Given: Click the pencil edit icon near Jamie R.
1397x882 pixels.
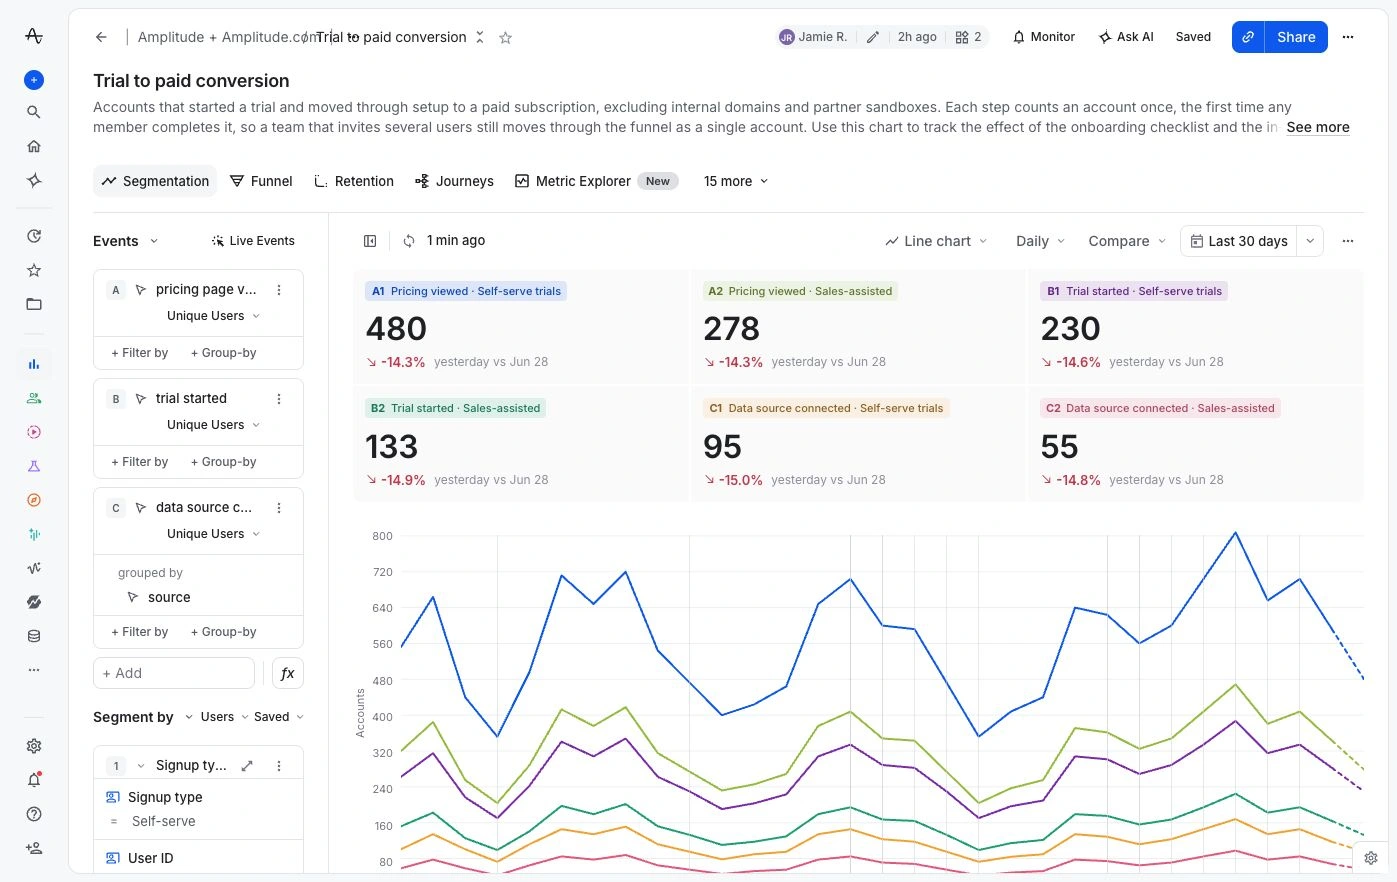Looking at the screenshot, I should click(x=873, y=37).
